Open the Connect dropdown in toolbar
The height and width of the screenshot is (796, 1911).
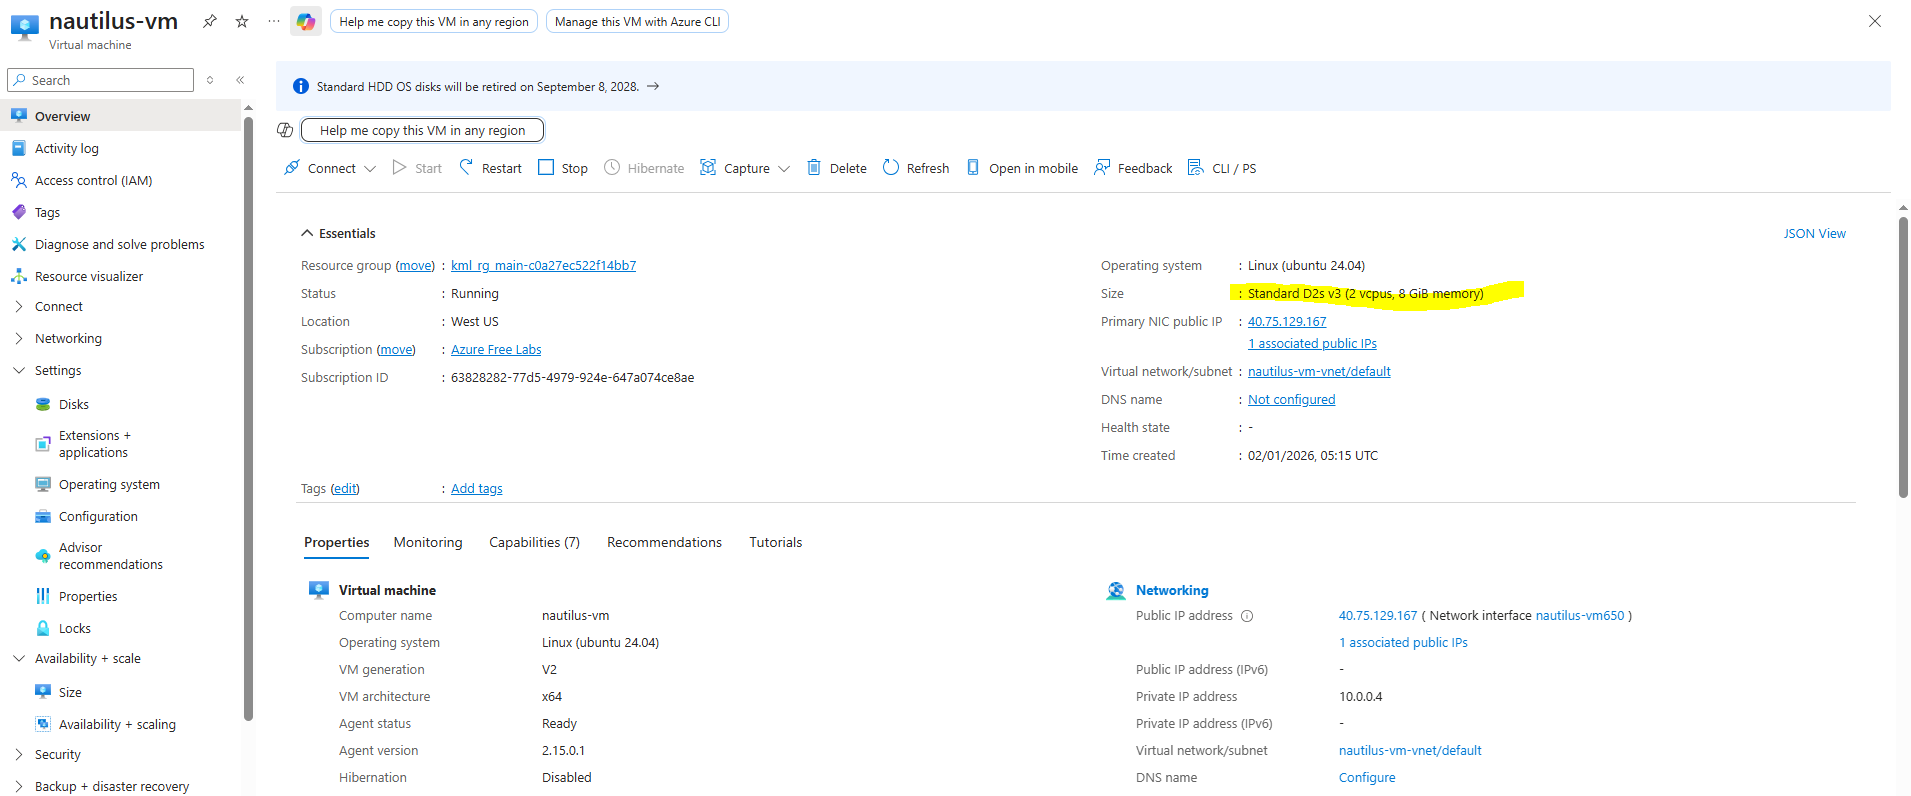(x=330, y=168)
